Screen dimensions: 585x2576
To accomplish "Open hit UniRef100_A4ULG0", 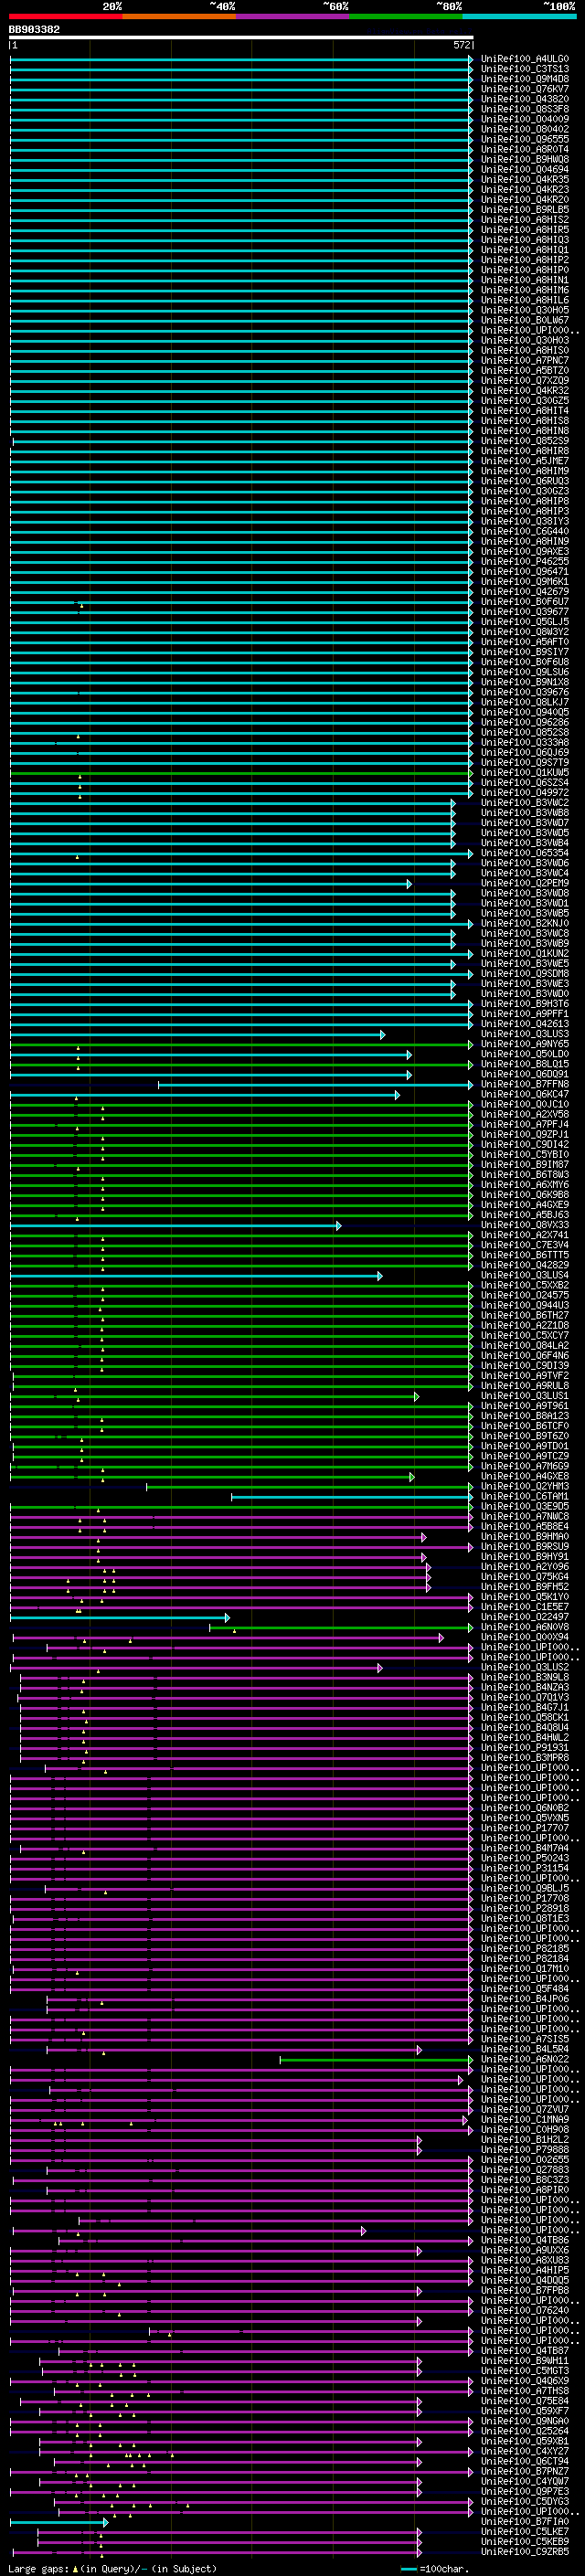I will 524,59.
